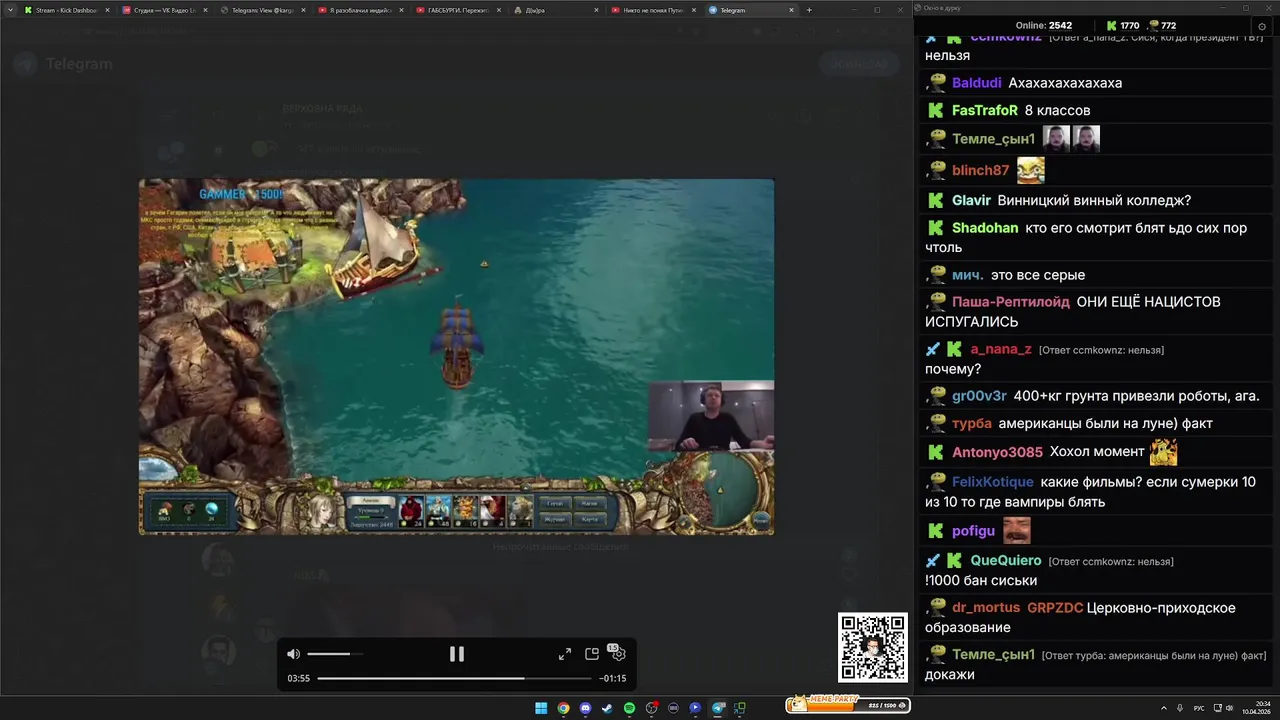Click pofigu username in chat
Screen dimensions: 1280x720
[x=974, y=531]
